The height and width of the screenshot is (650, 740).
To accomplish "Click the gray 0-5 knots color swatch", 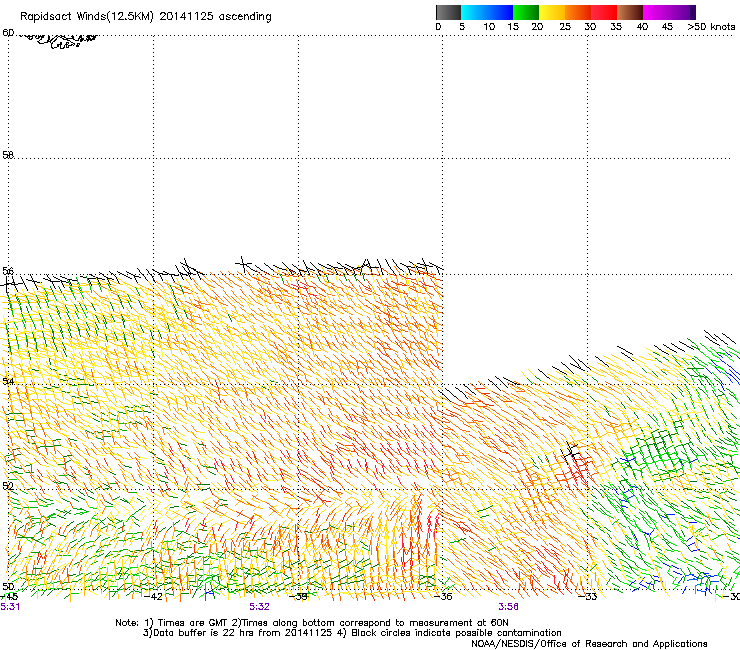I will (x=448, y=12).
